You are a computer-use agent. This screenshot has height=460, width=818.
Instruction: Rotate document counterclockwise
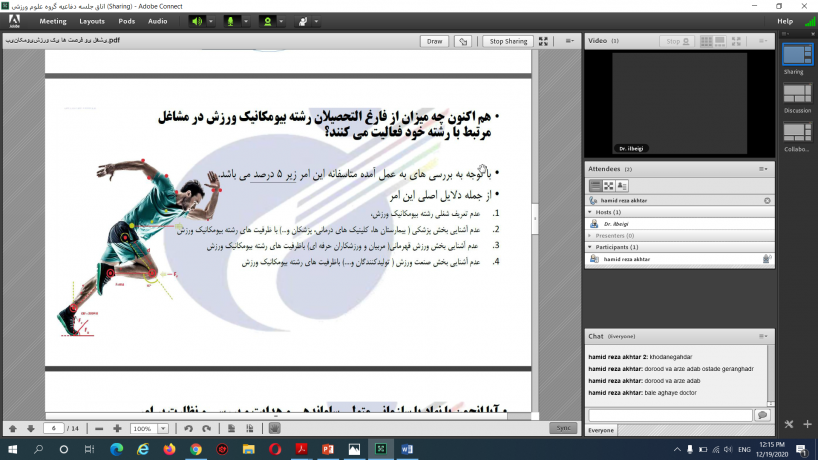tap(188, 428)
